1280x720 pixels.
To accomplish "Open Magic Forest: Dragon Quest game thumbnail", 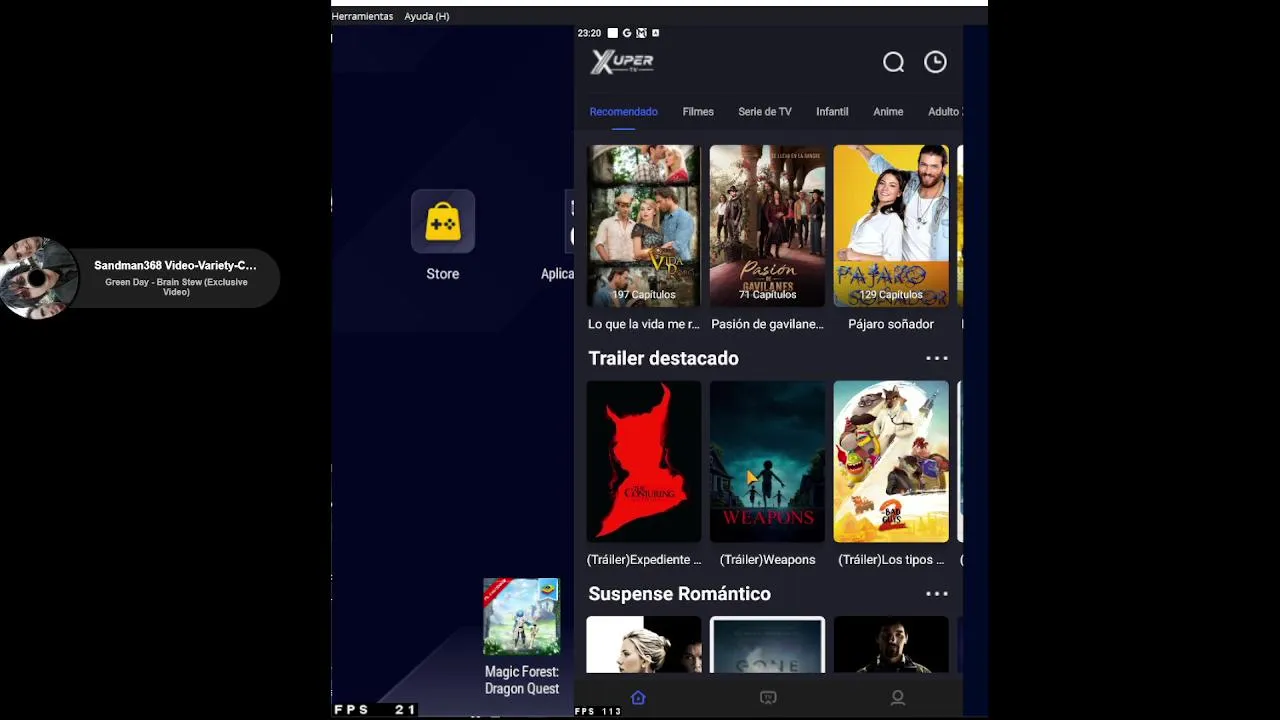I will pos(522,617).
